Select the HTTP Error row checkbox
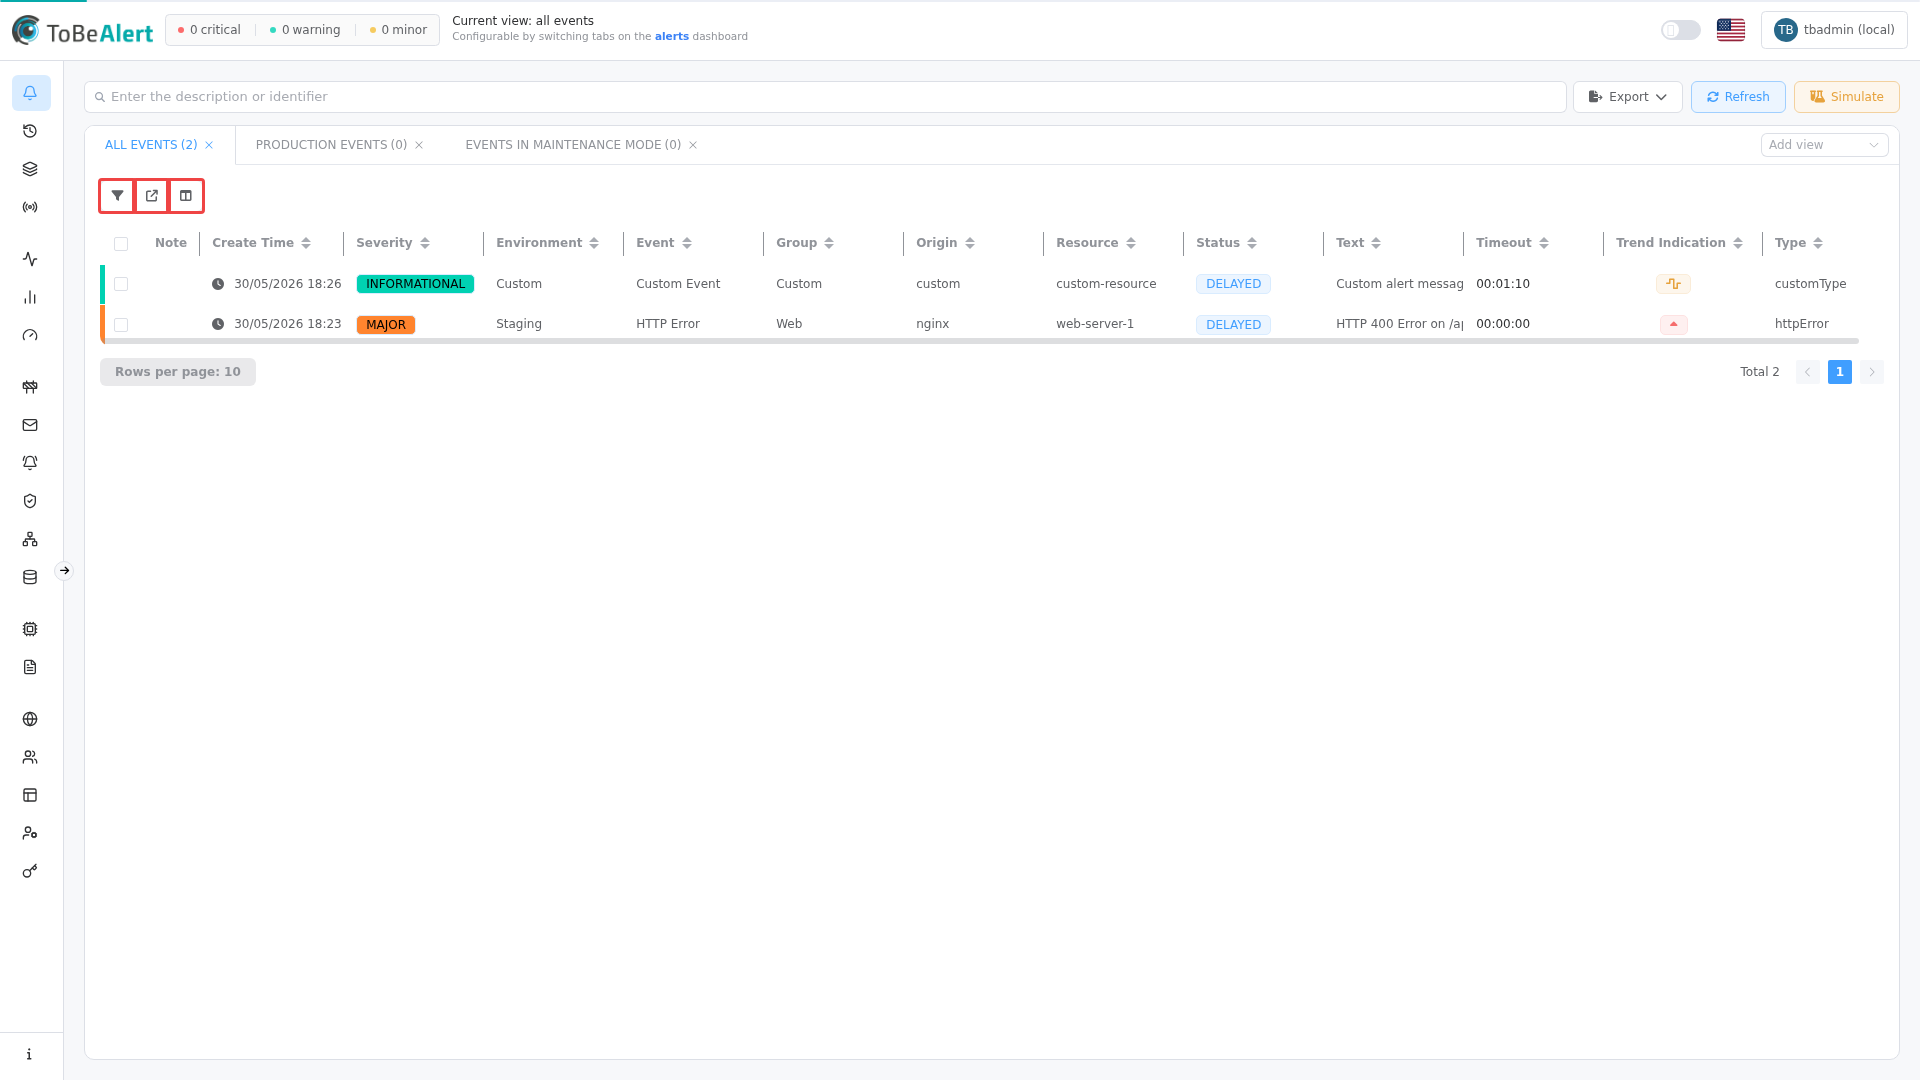 click(121, 325)
